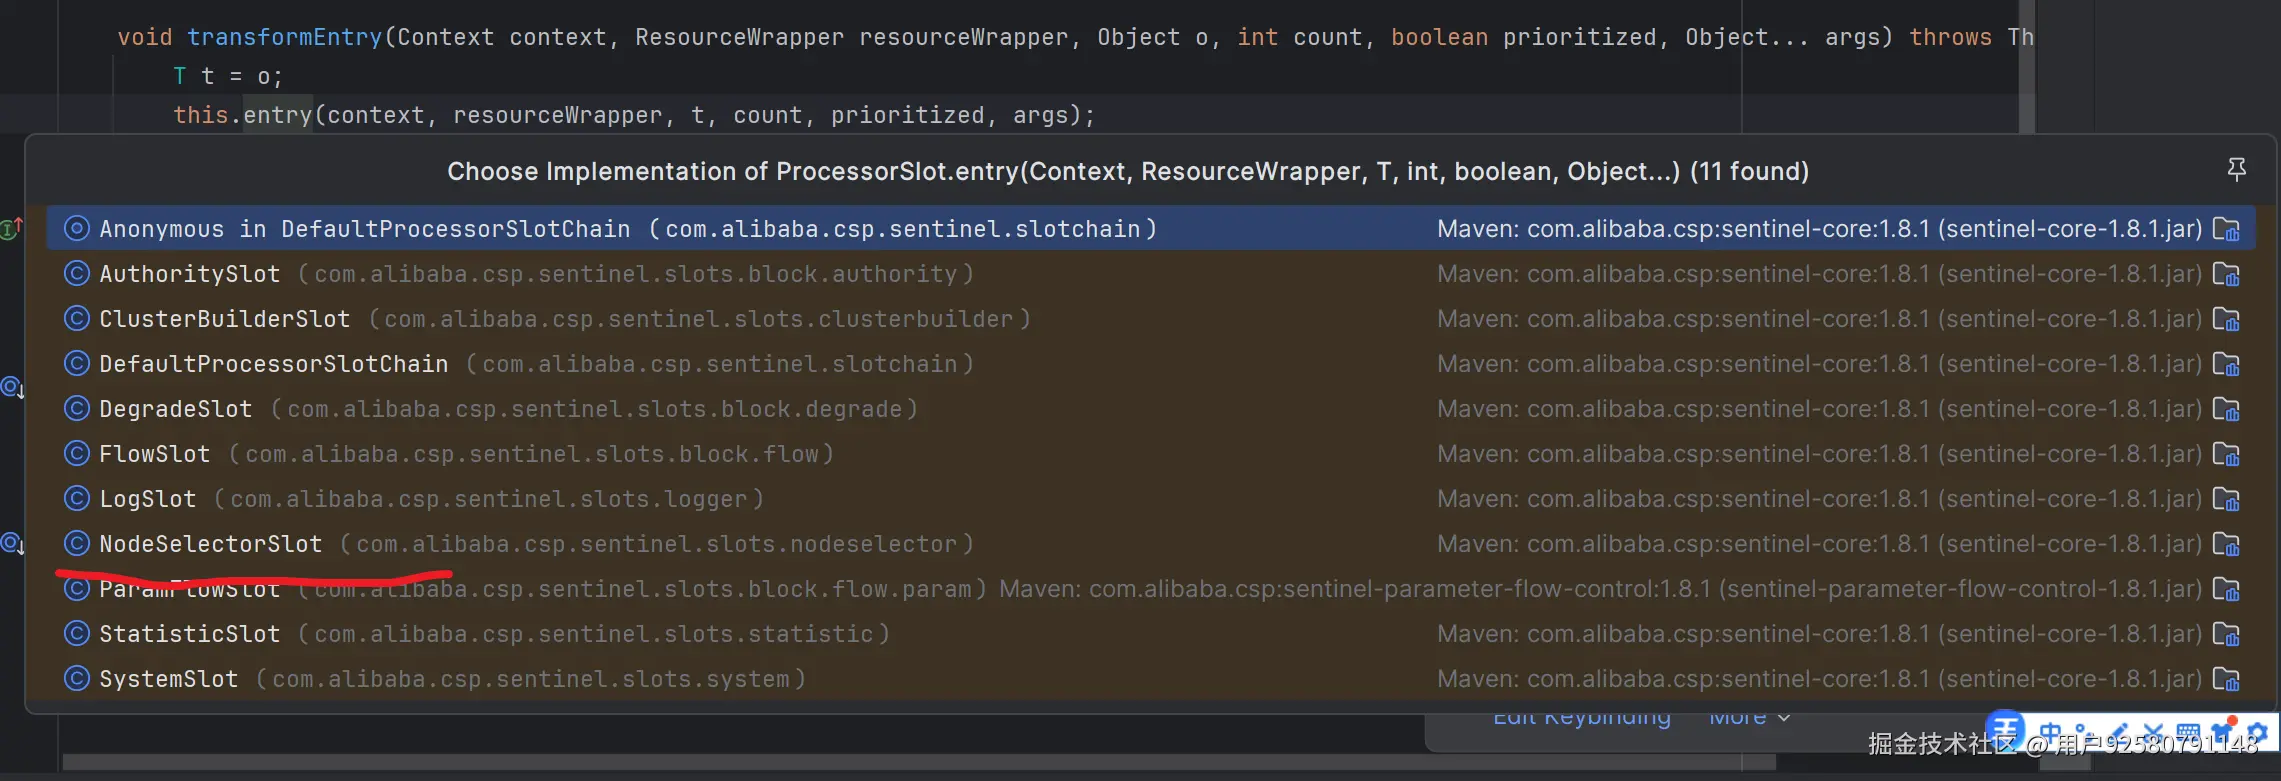Click the 'boolean' keyword in the method signature
The width and height of the screenshot is (2281, 781).
click(1440, 37)
